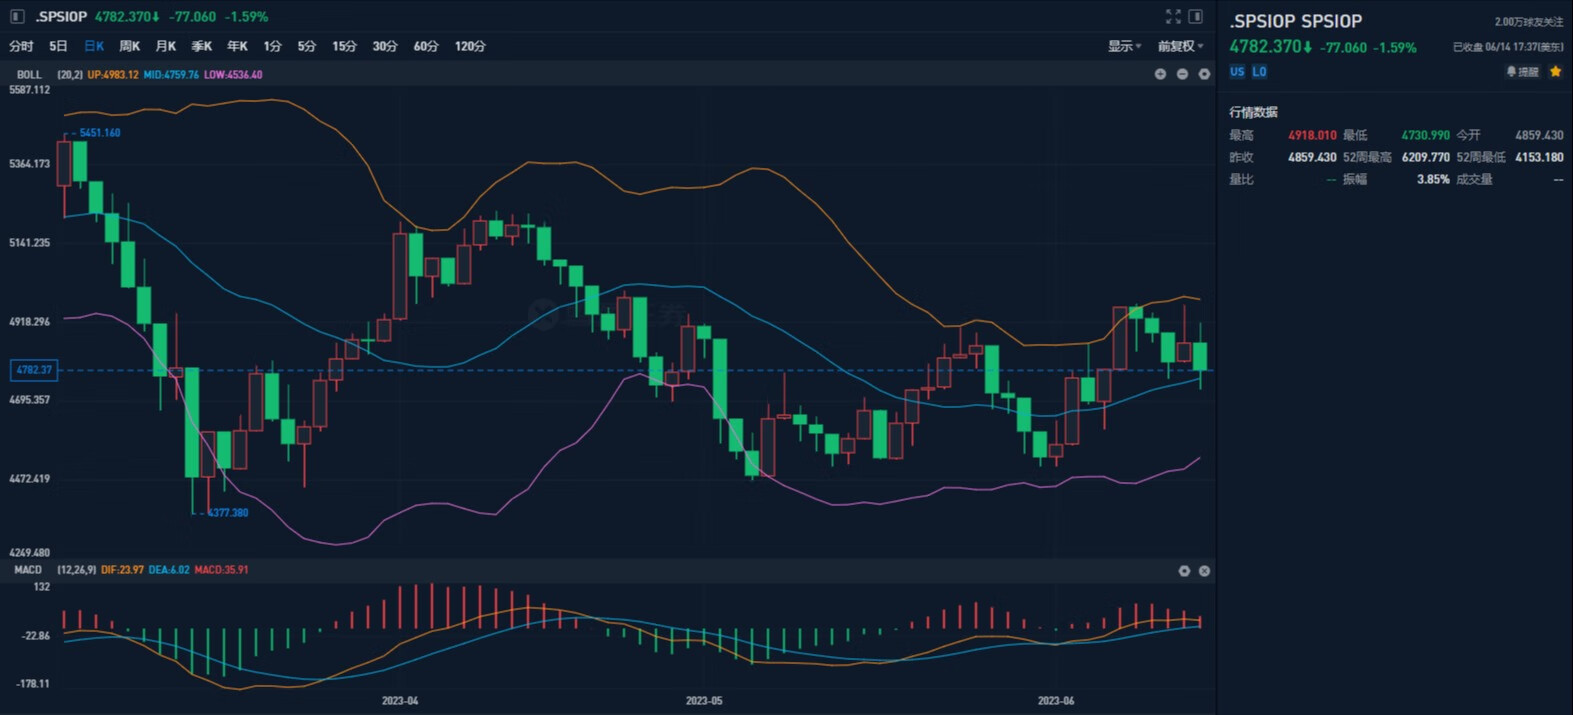Screen dimensions: 1573x715
Task: Enter fullscreen chart mode
Action: (x=1173, y=16)
